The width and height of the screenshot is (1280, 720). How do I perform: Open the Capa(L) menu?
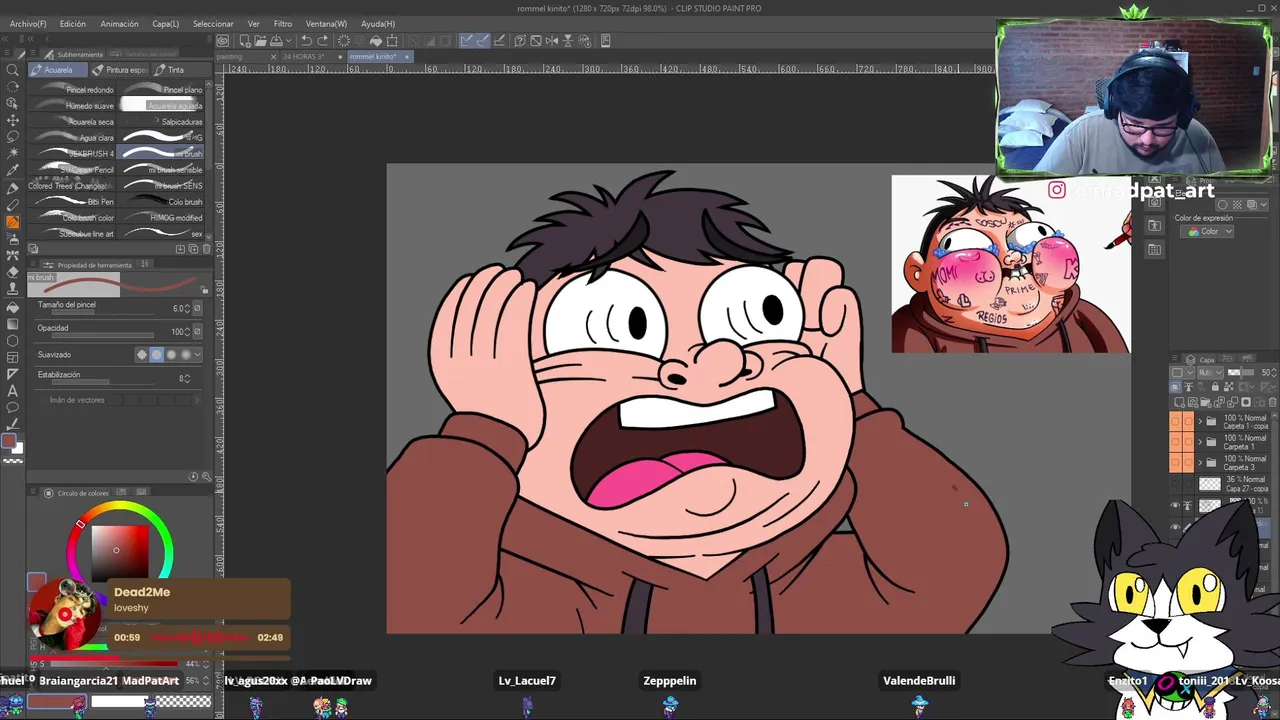click(x=166, y=24)
